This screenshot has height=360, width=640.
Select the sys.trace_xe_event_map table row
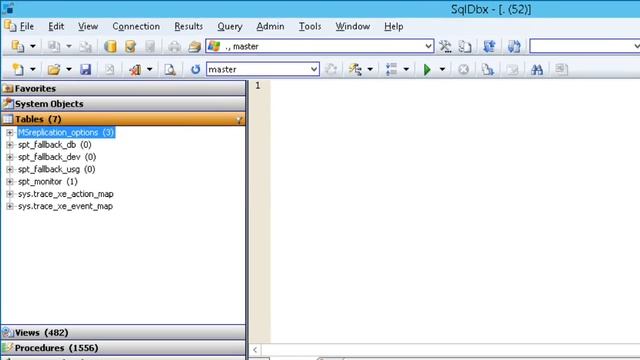[x=65, y=206]
